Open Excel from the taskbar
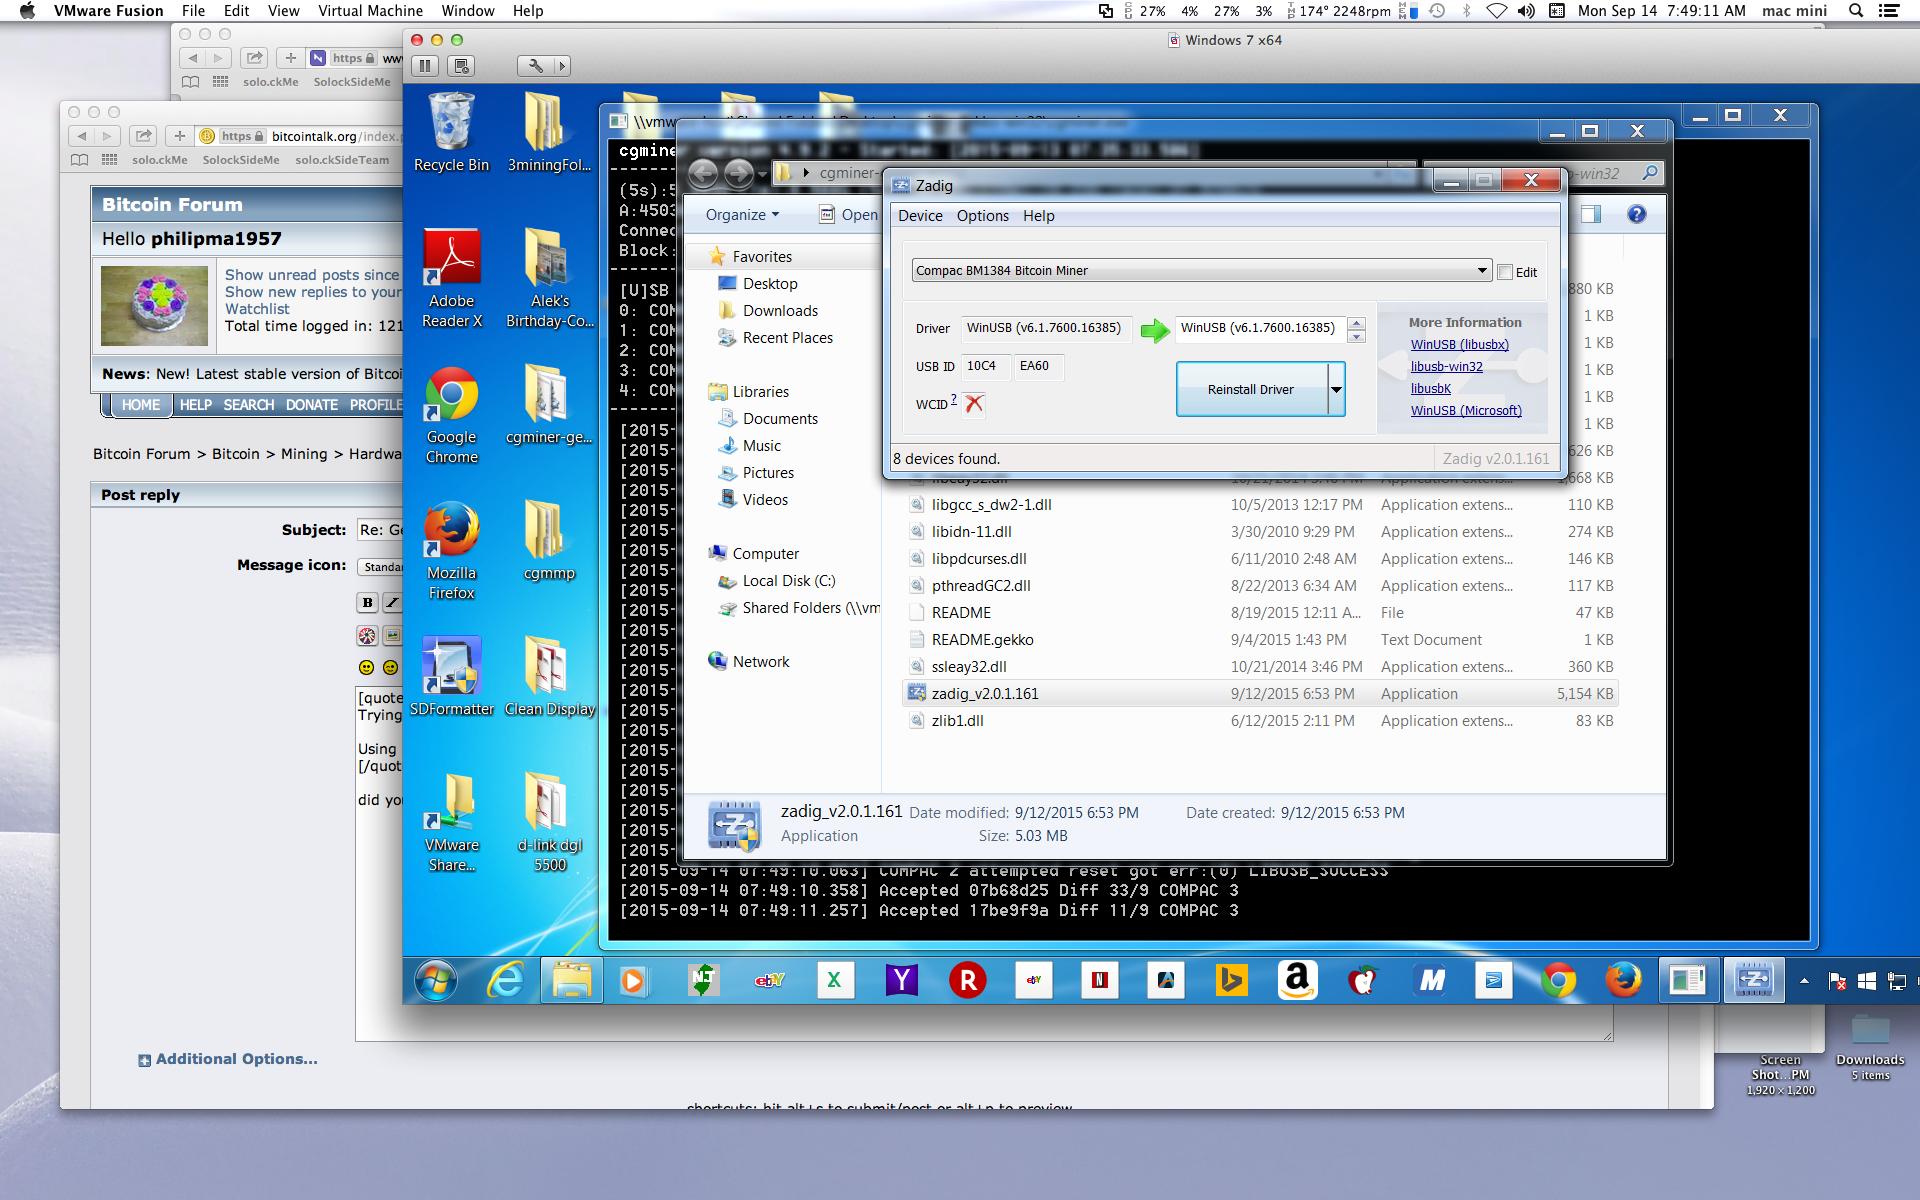The image size is (1920, 1200). pos(834,981)
